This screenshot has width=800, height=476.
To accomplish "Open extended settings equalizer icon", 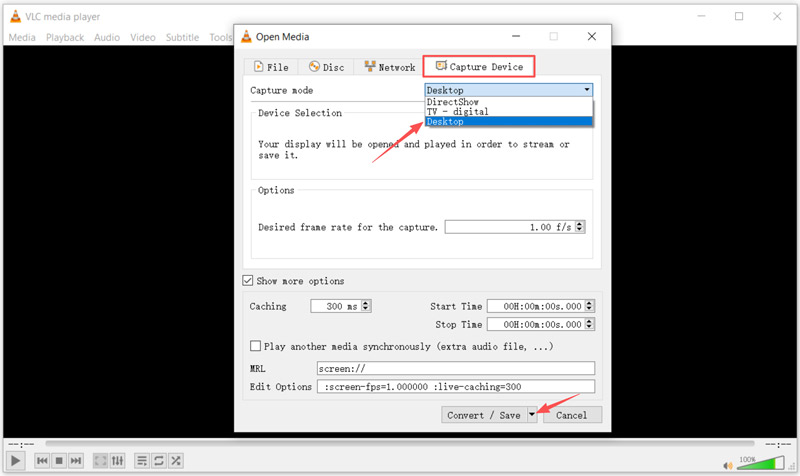I will pyautogui.click(x=118, y=461).
